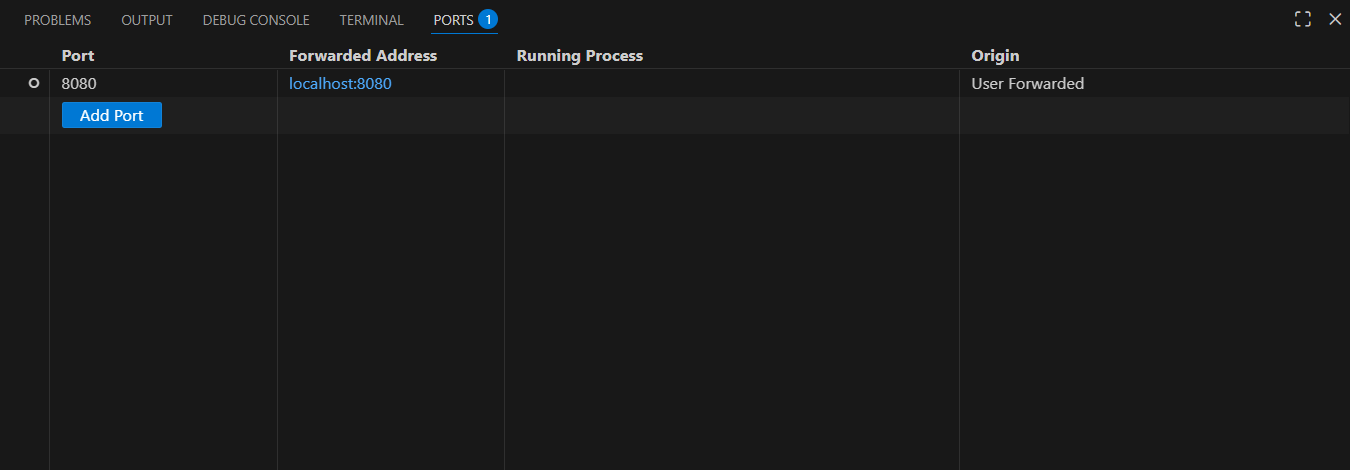Click the Port column header
1350x470 pixels.
[x=78, y=56]
